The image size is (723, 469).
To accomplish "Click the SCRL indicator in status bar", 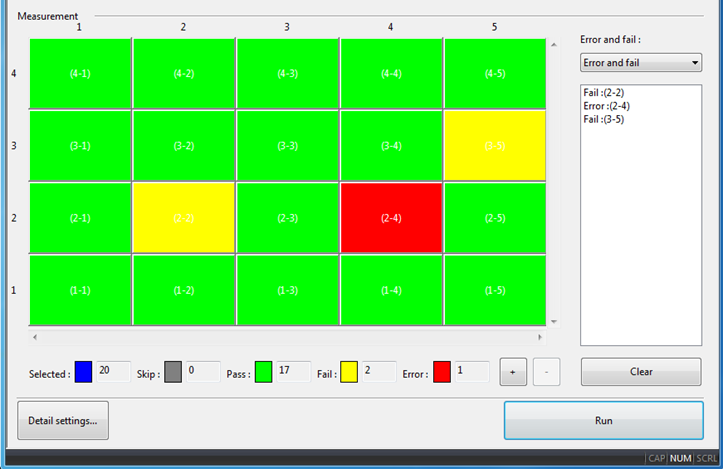I will [706, 458].
